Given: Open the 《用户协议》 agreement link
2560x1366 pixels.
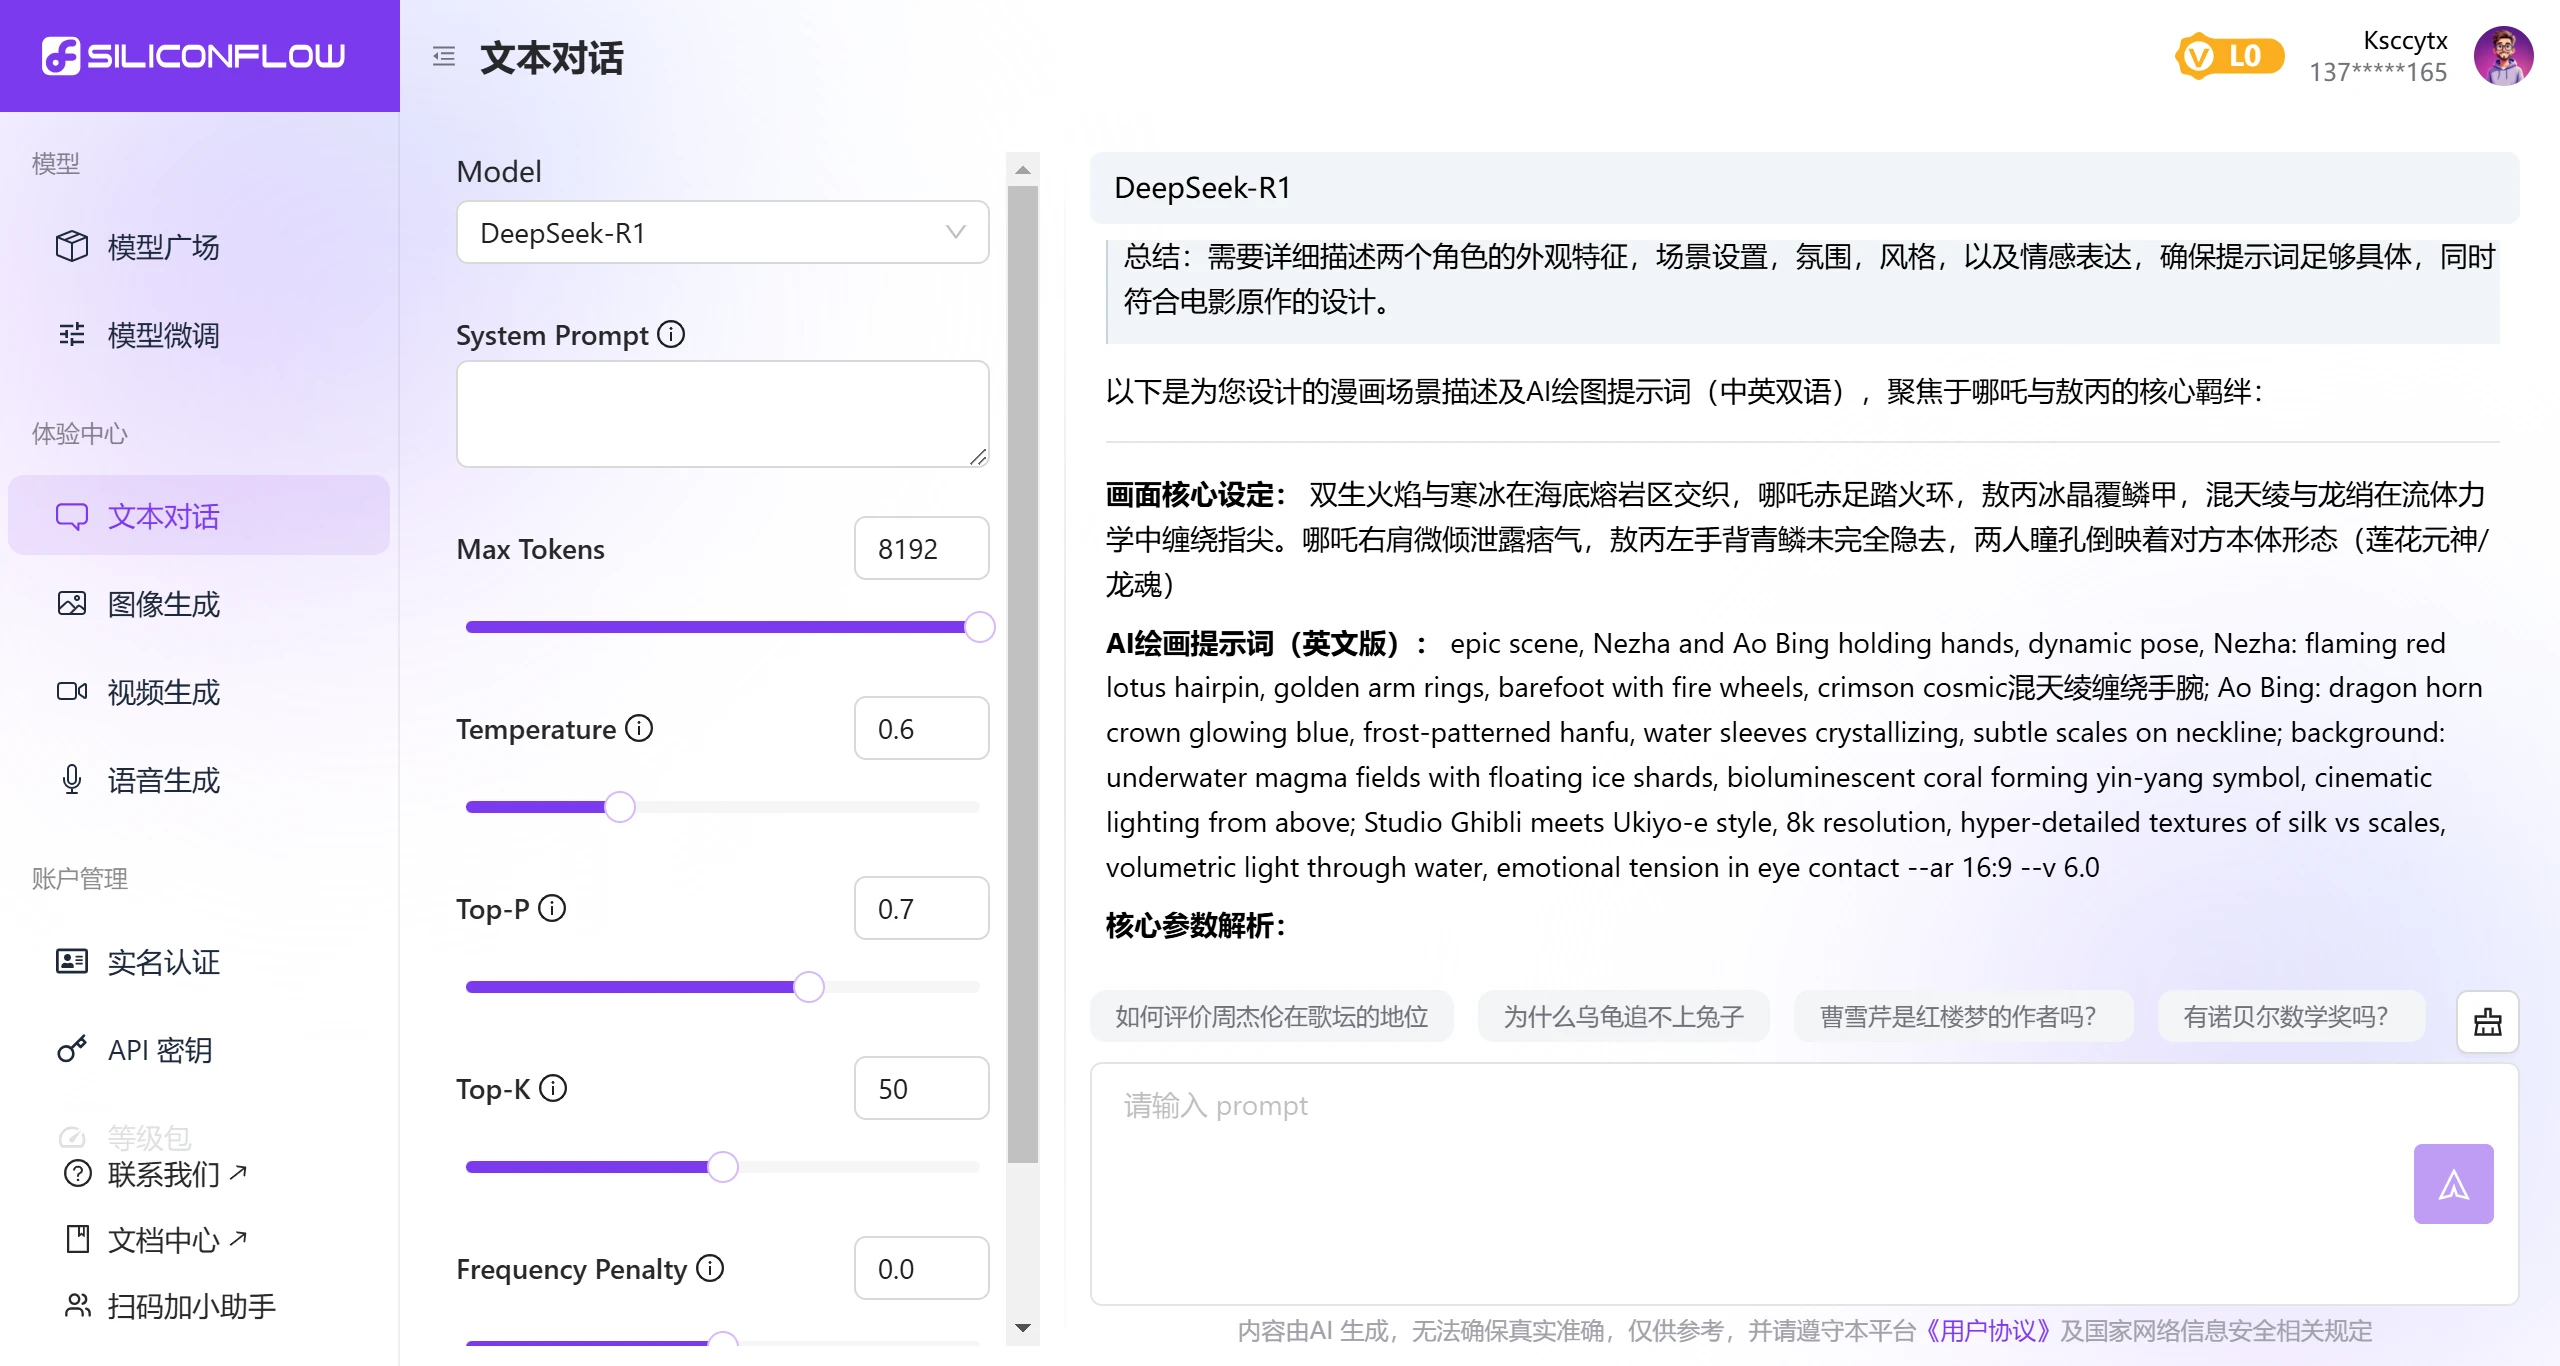Looking at the screenshot, I should click(x=1987, y=1331).
